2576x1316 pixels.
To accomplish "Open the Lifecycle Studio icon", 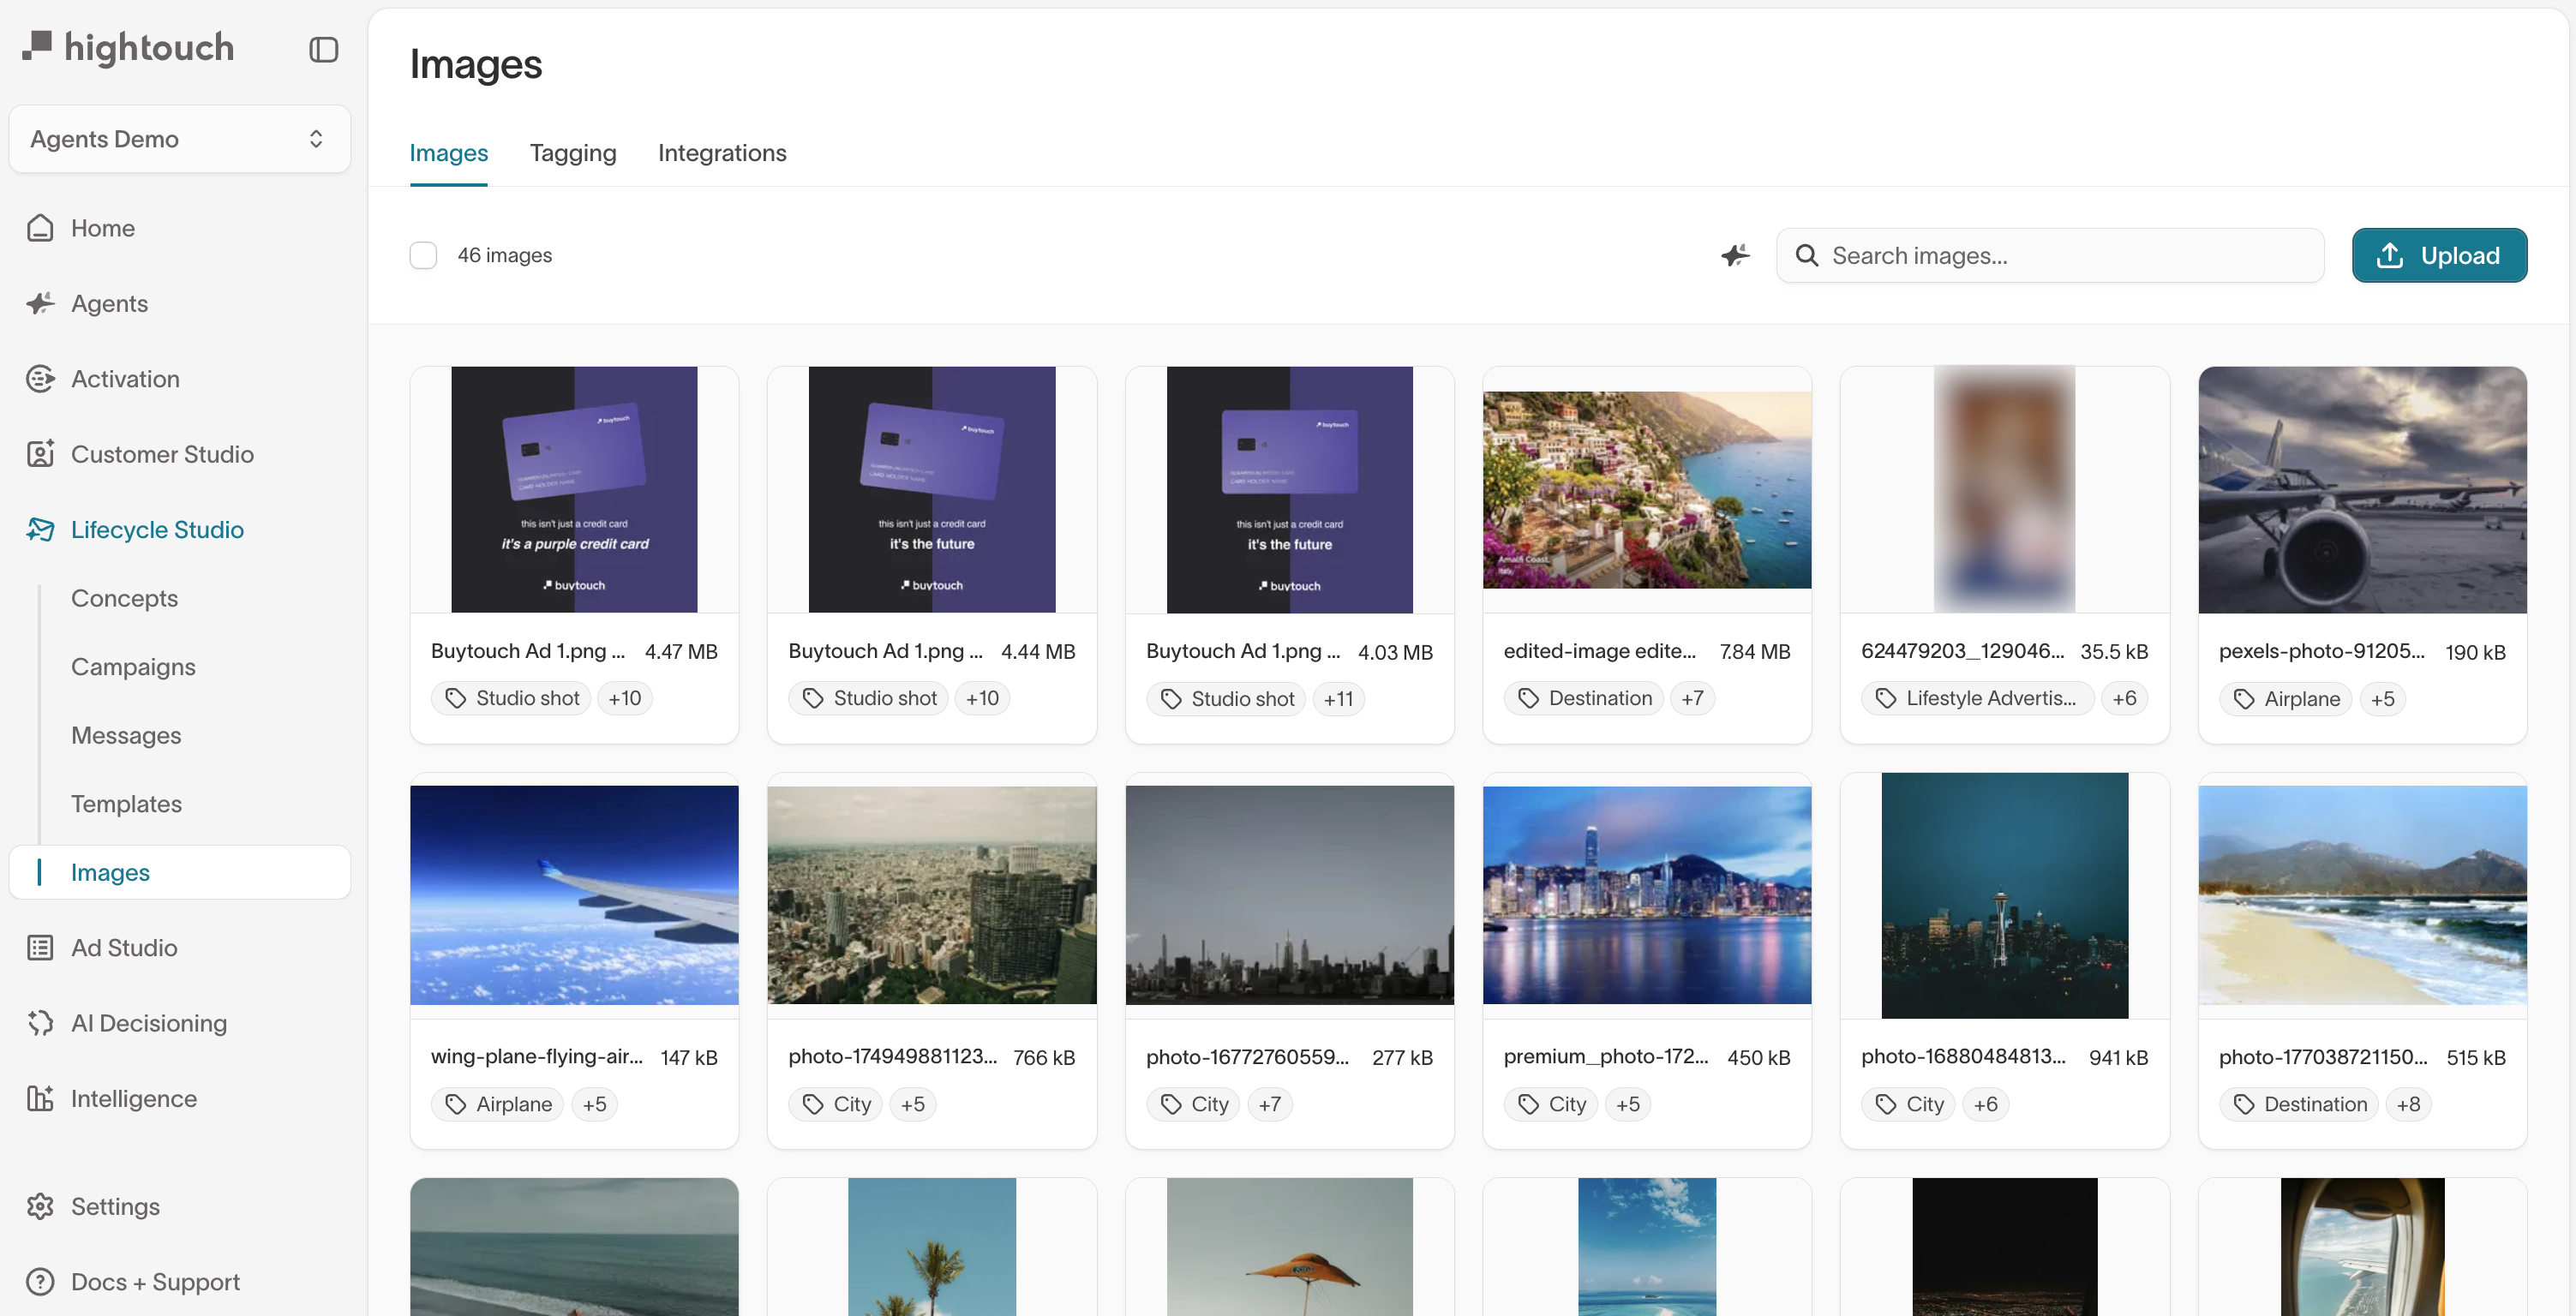I will tap(40, 529).
